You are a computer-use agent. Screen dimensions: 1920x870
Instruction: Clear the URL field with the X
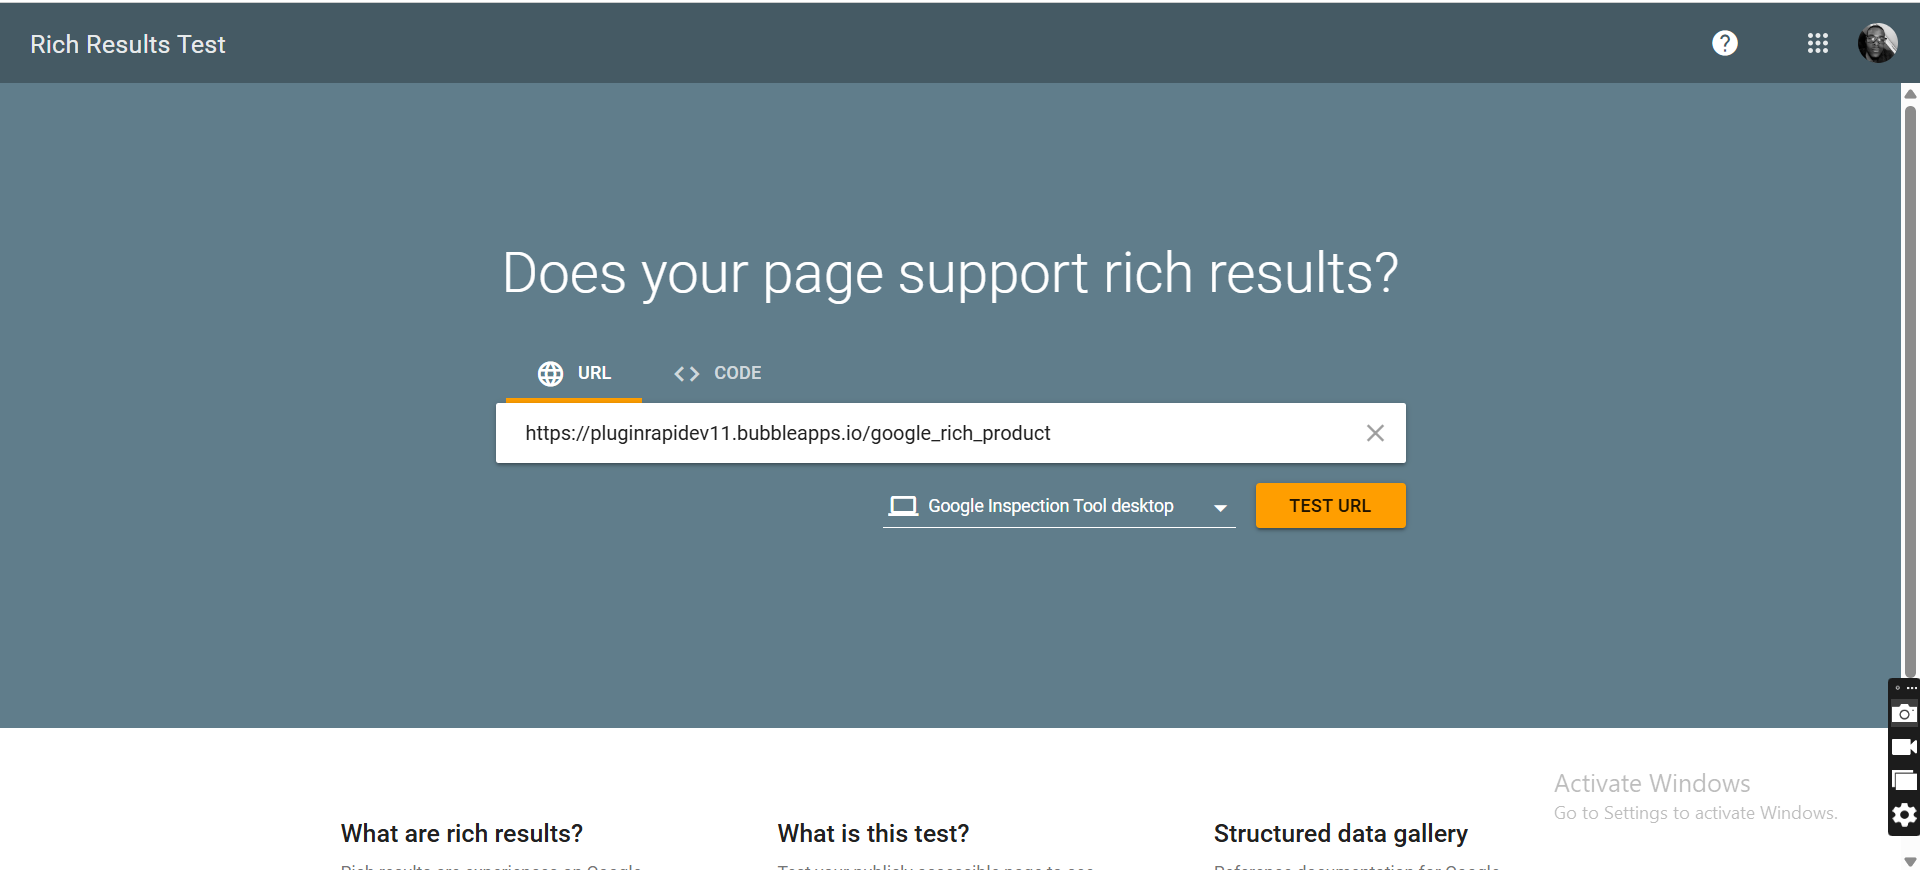coord(1375,433)
